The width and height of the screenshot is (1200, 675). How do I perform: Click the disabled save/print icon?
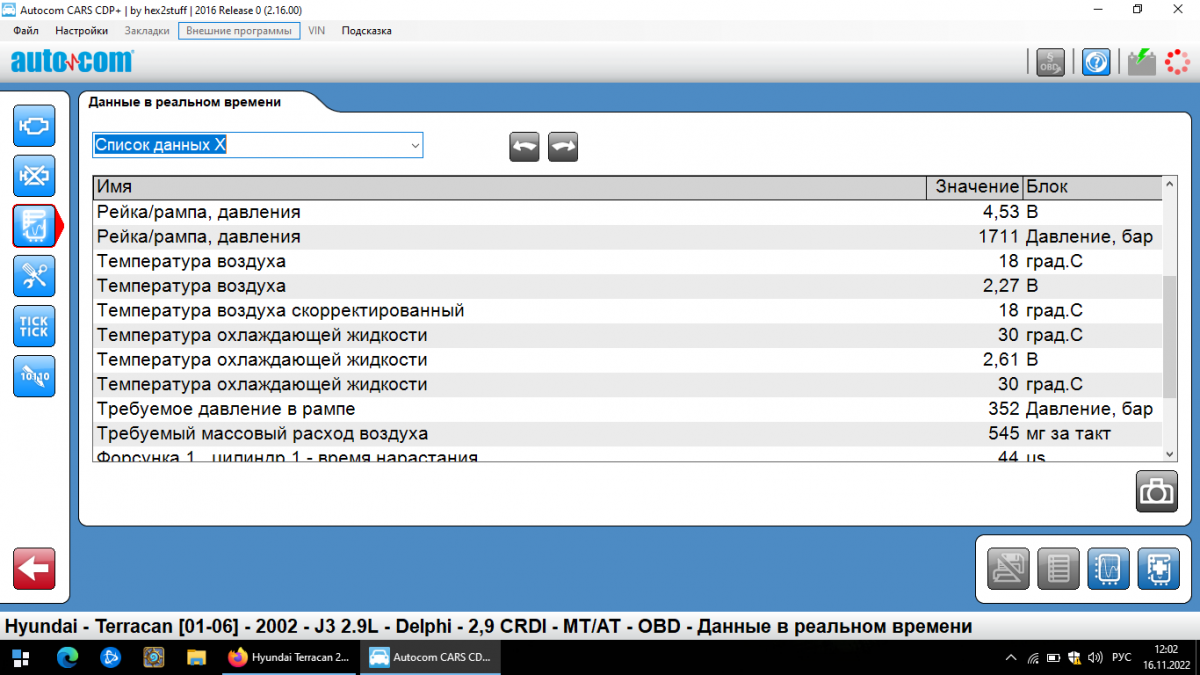[x=1008, y=569]
